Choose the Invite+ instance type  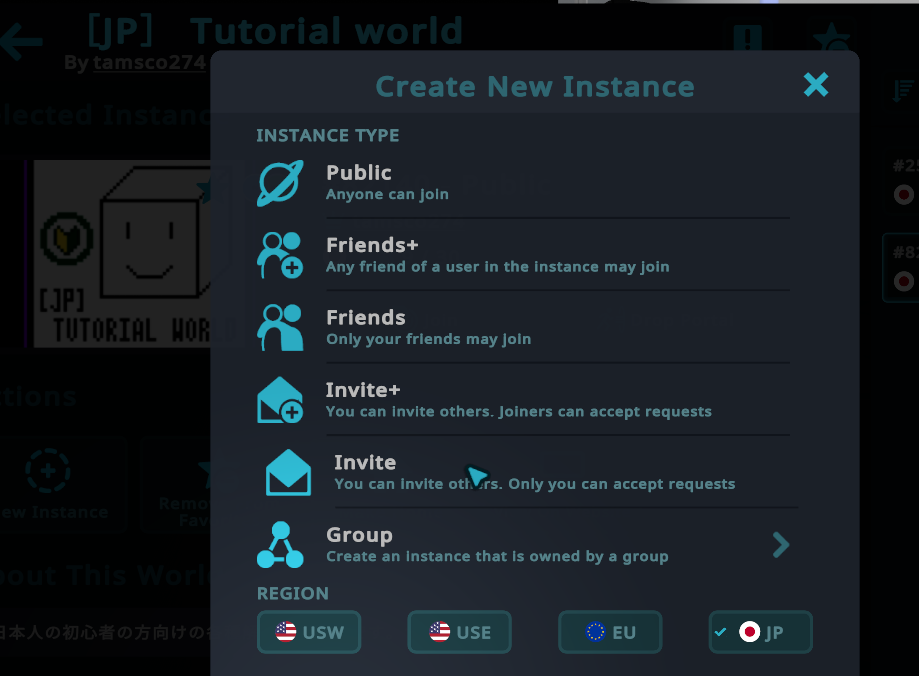point(523,400)
